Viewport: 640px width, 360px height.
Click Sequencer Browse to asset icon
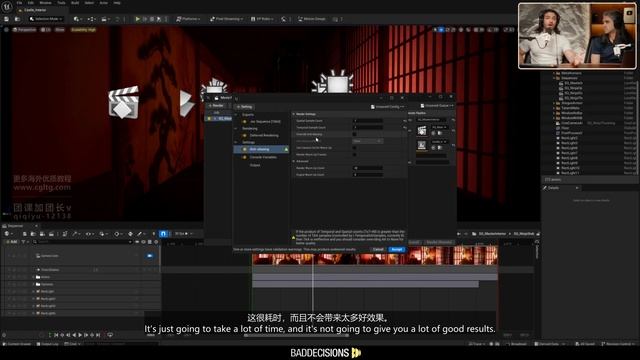click(33, 234)
